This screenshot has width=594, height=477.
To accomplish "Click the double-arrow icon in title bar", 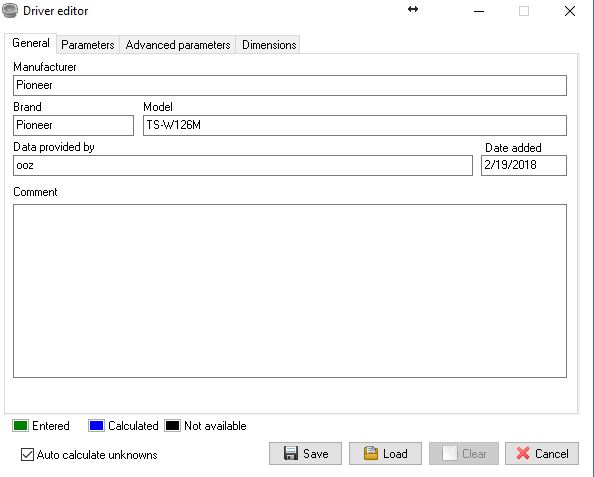I will 413,9.
